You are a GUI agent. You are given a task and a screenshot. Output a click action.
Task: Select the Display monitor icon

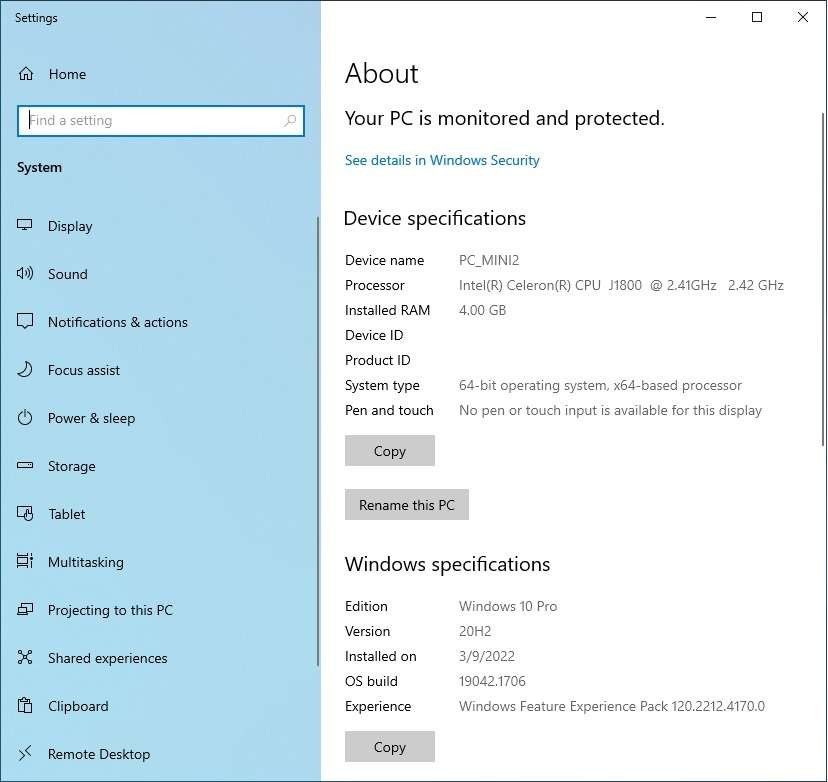tap(26, 226)
